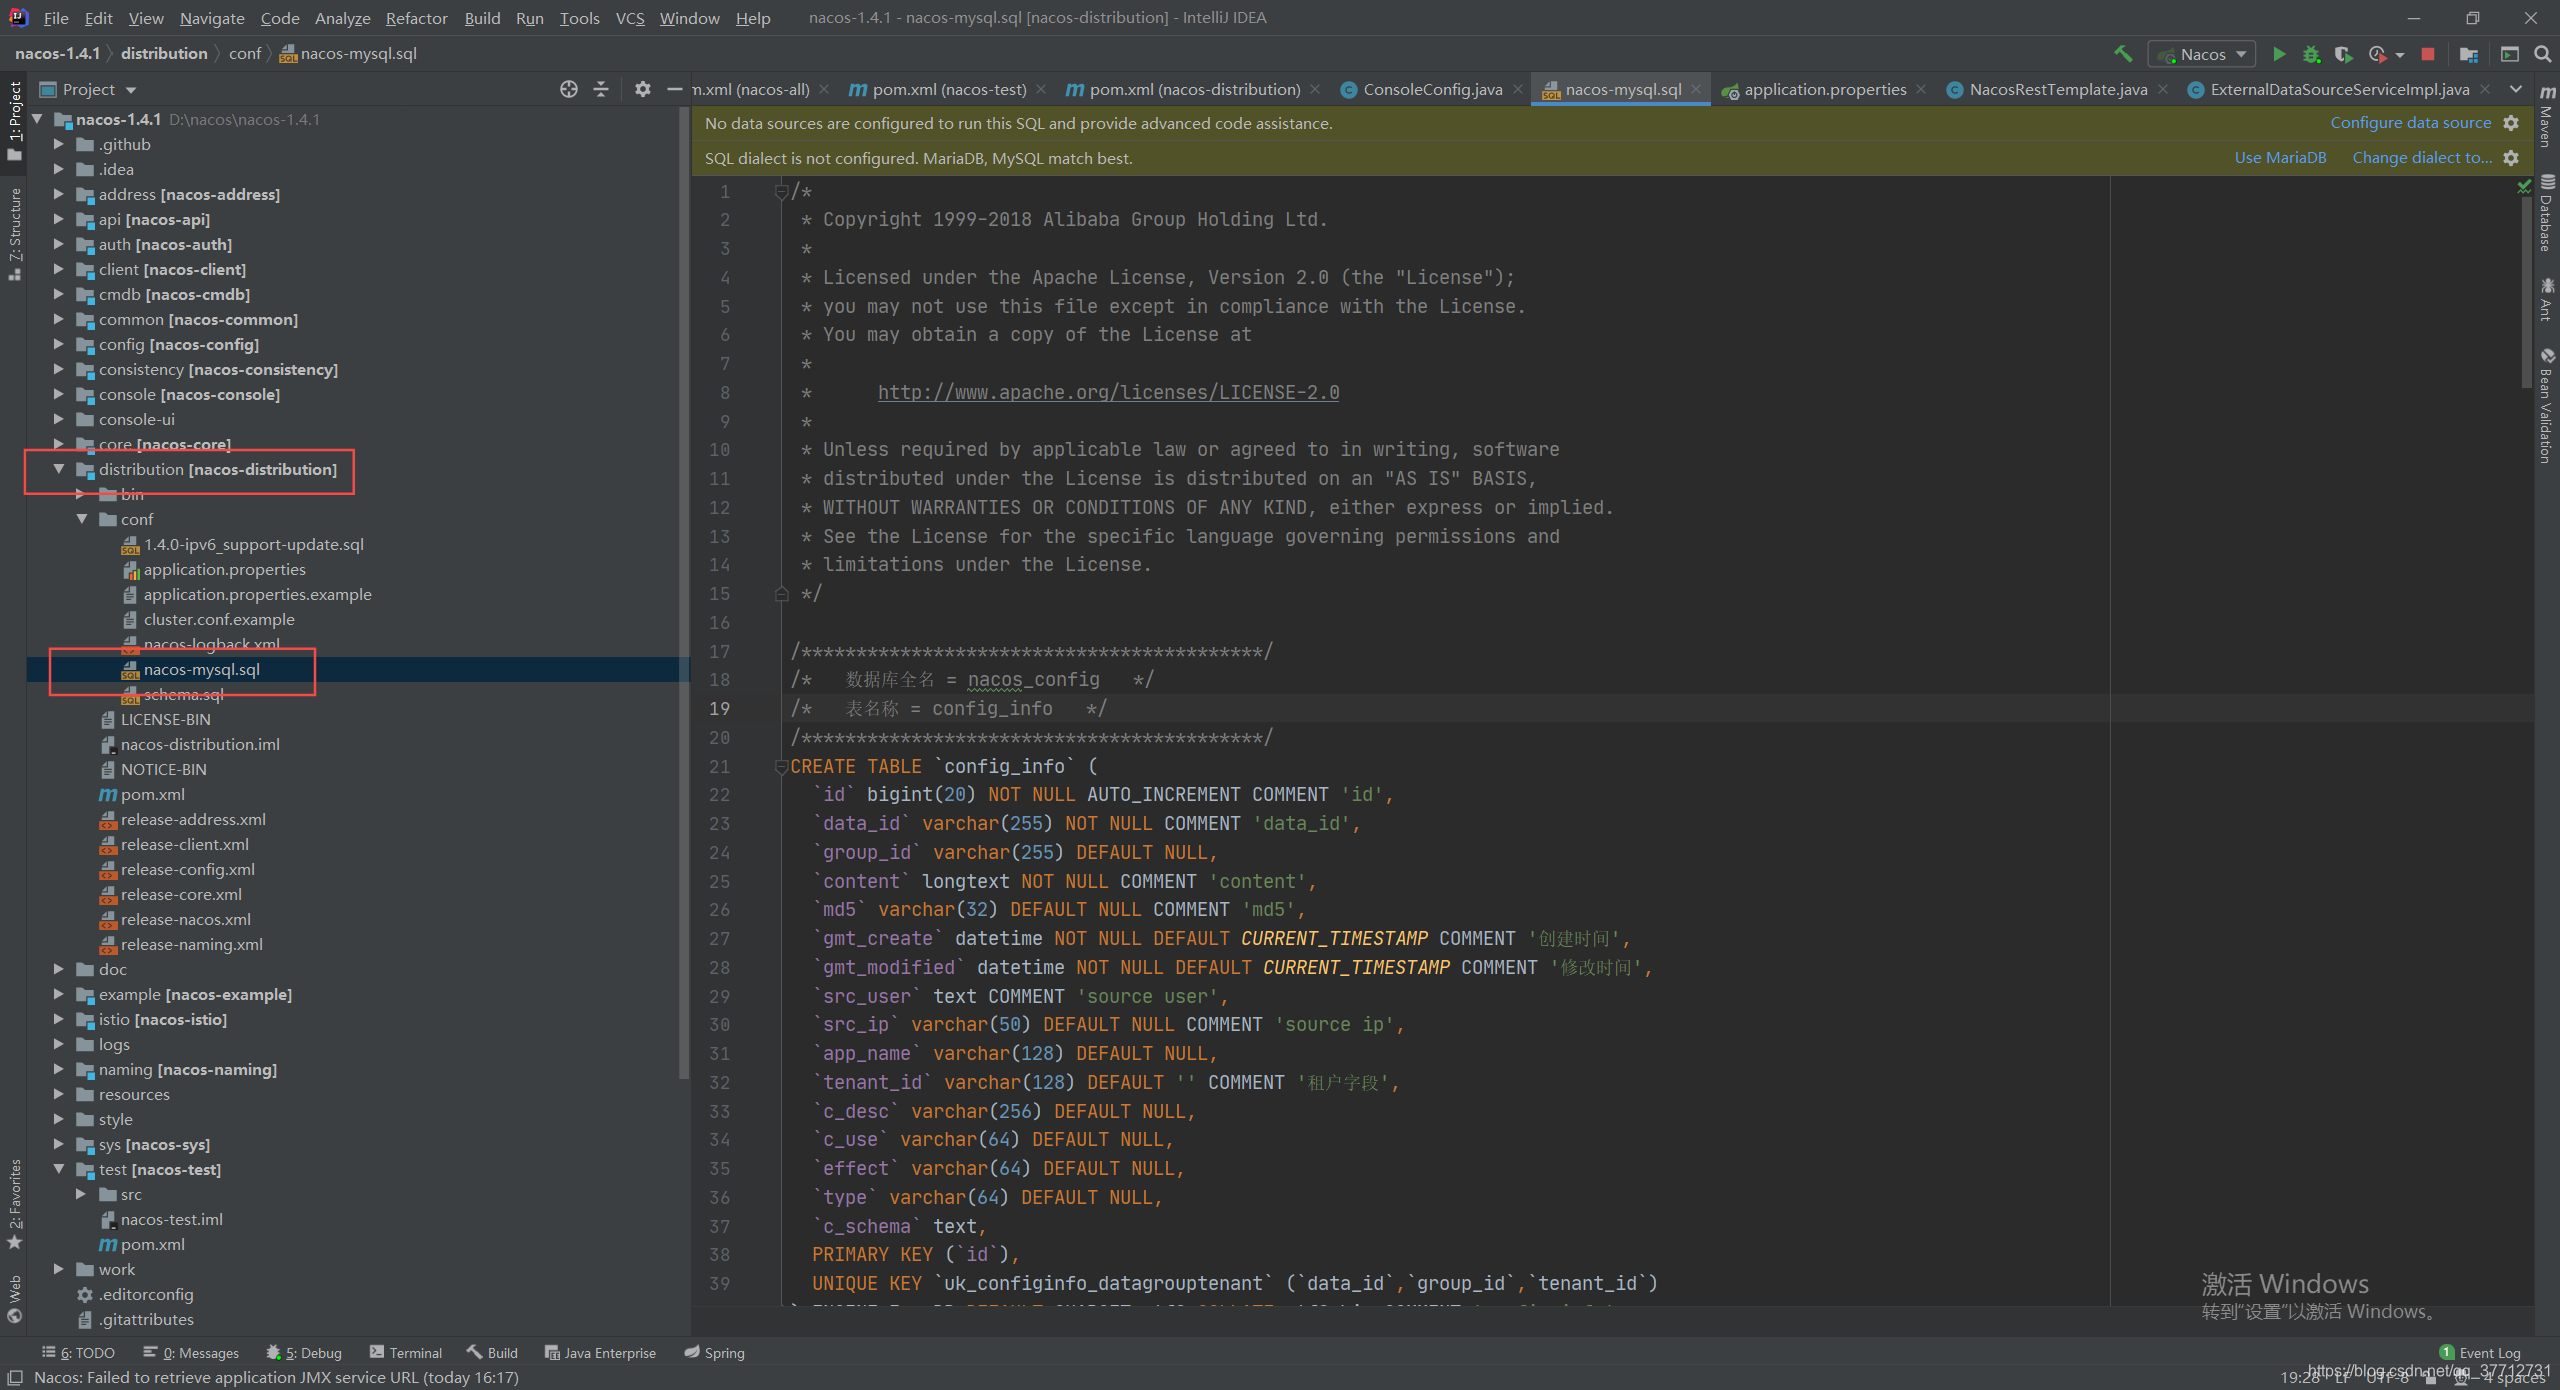
Task: Open the Refactor menu
Action: coord(417,18)
